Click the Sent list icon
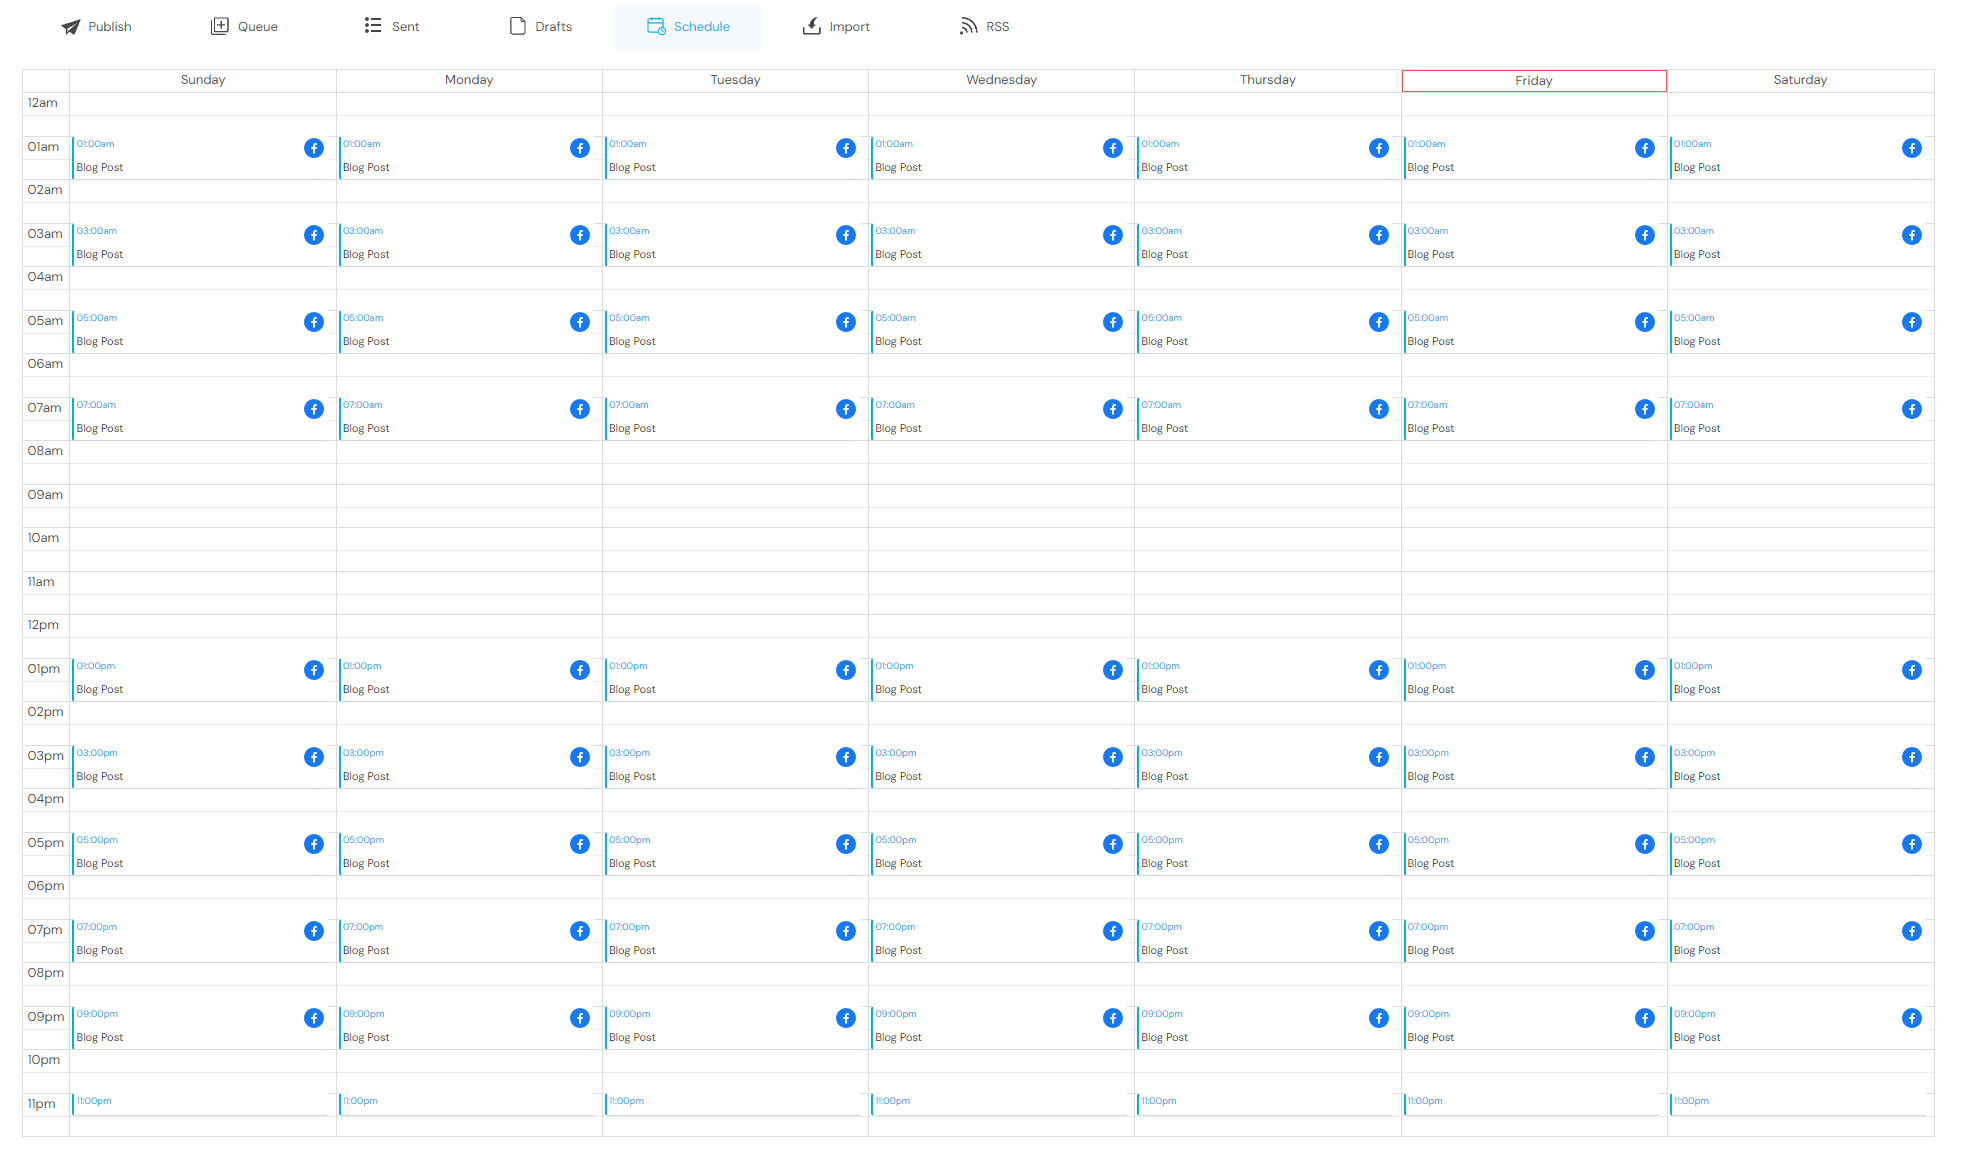 pyautogui.click(x=373, y=26)
